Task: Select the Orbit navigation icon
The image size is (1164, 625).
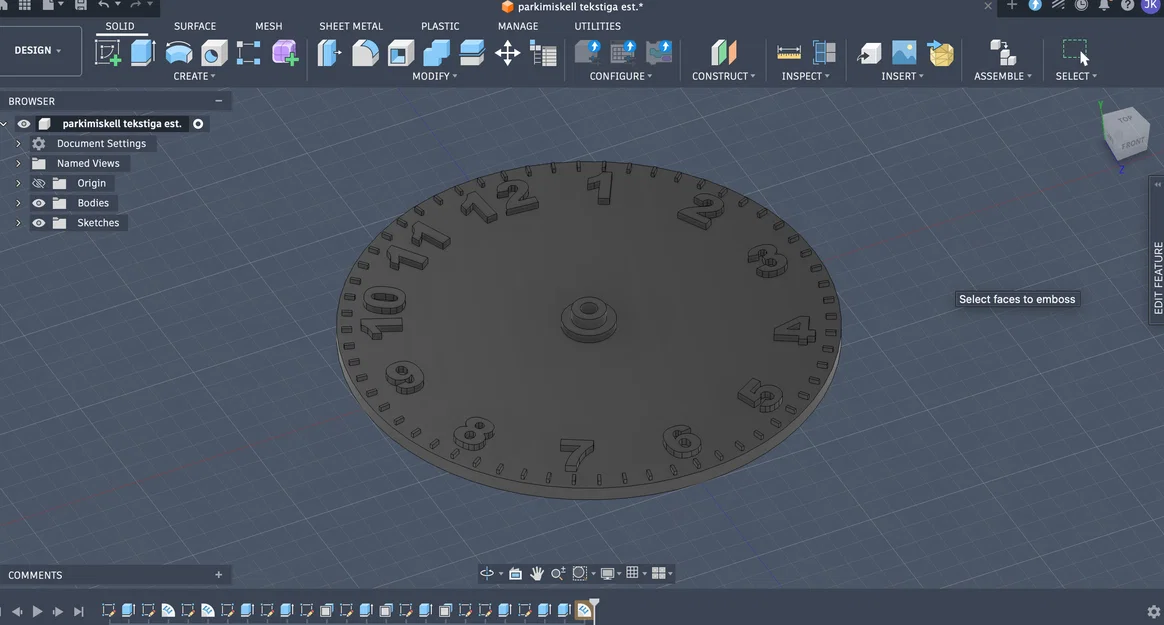Action: [x=487, y=573]
